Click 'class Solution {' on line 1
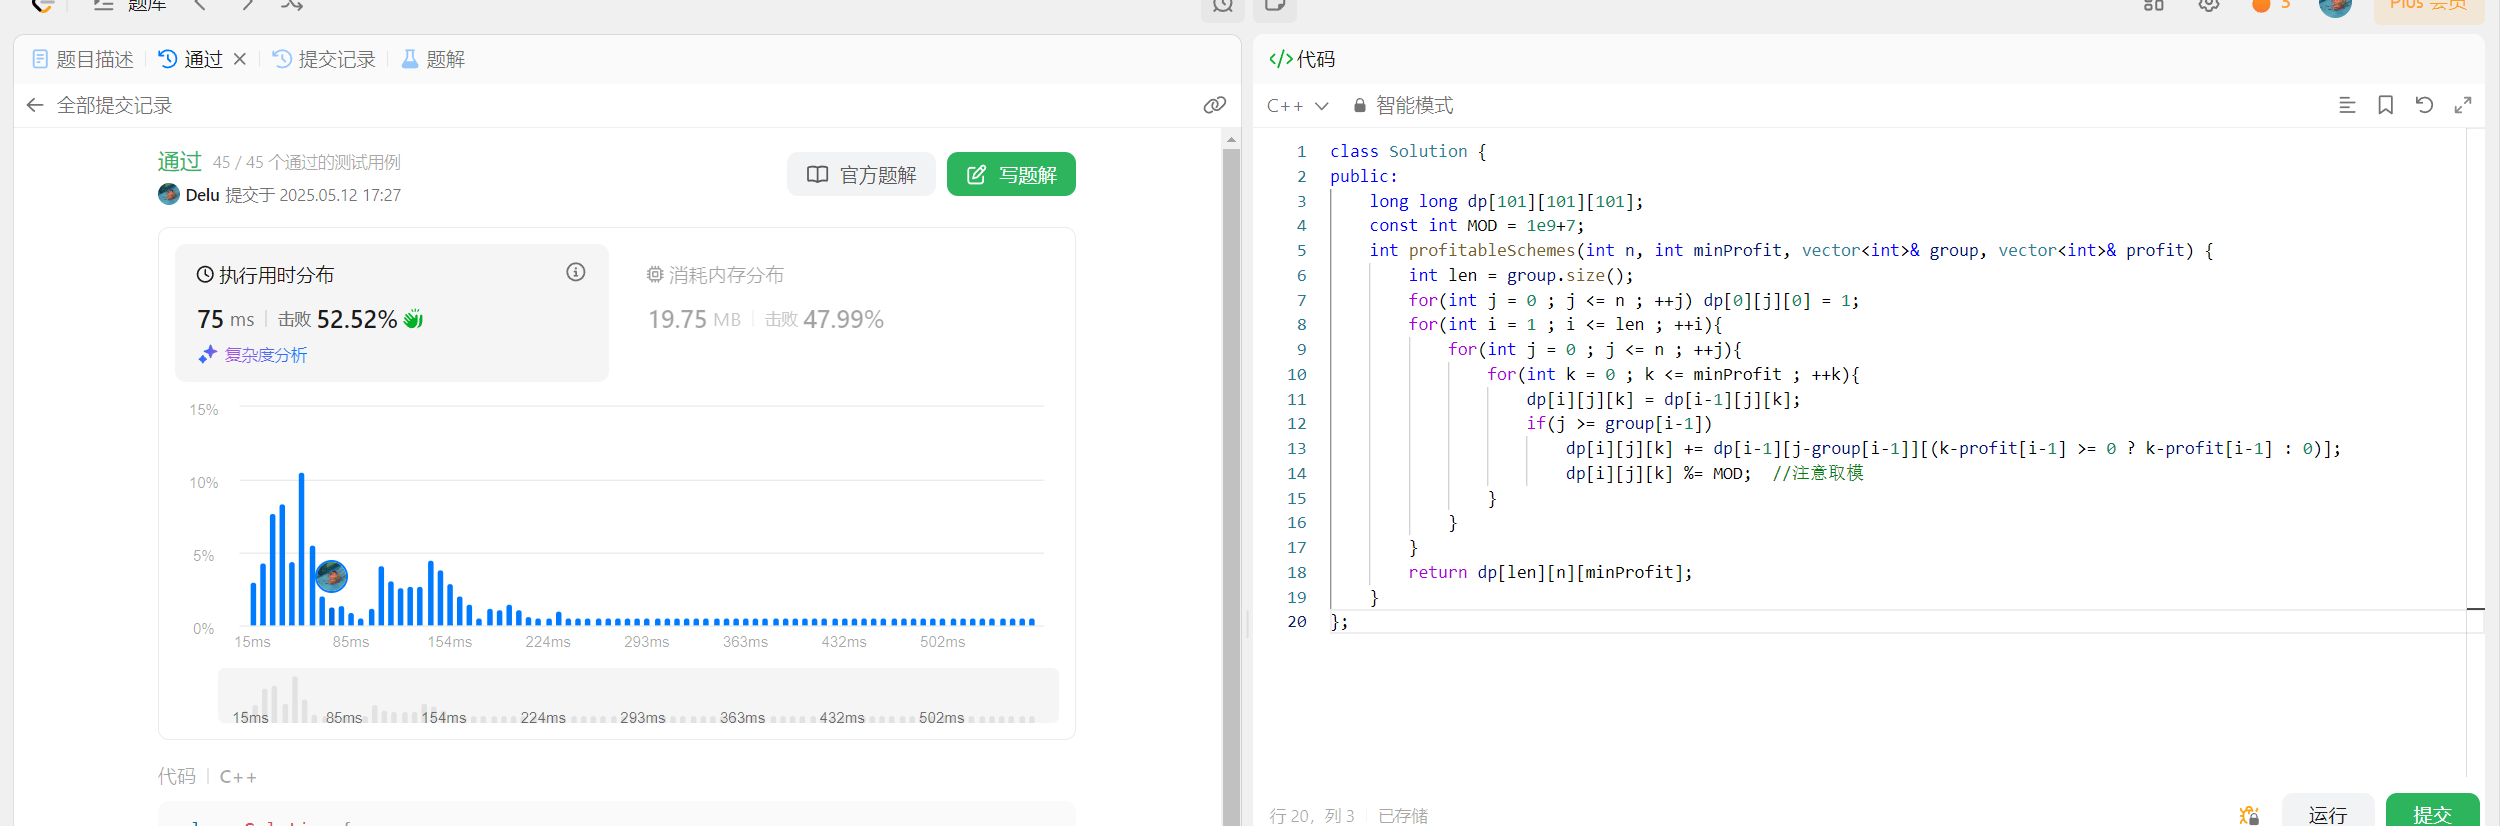Screen dimensions: 2500x826 [x=1408, y=151]
